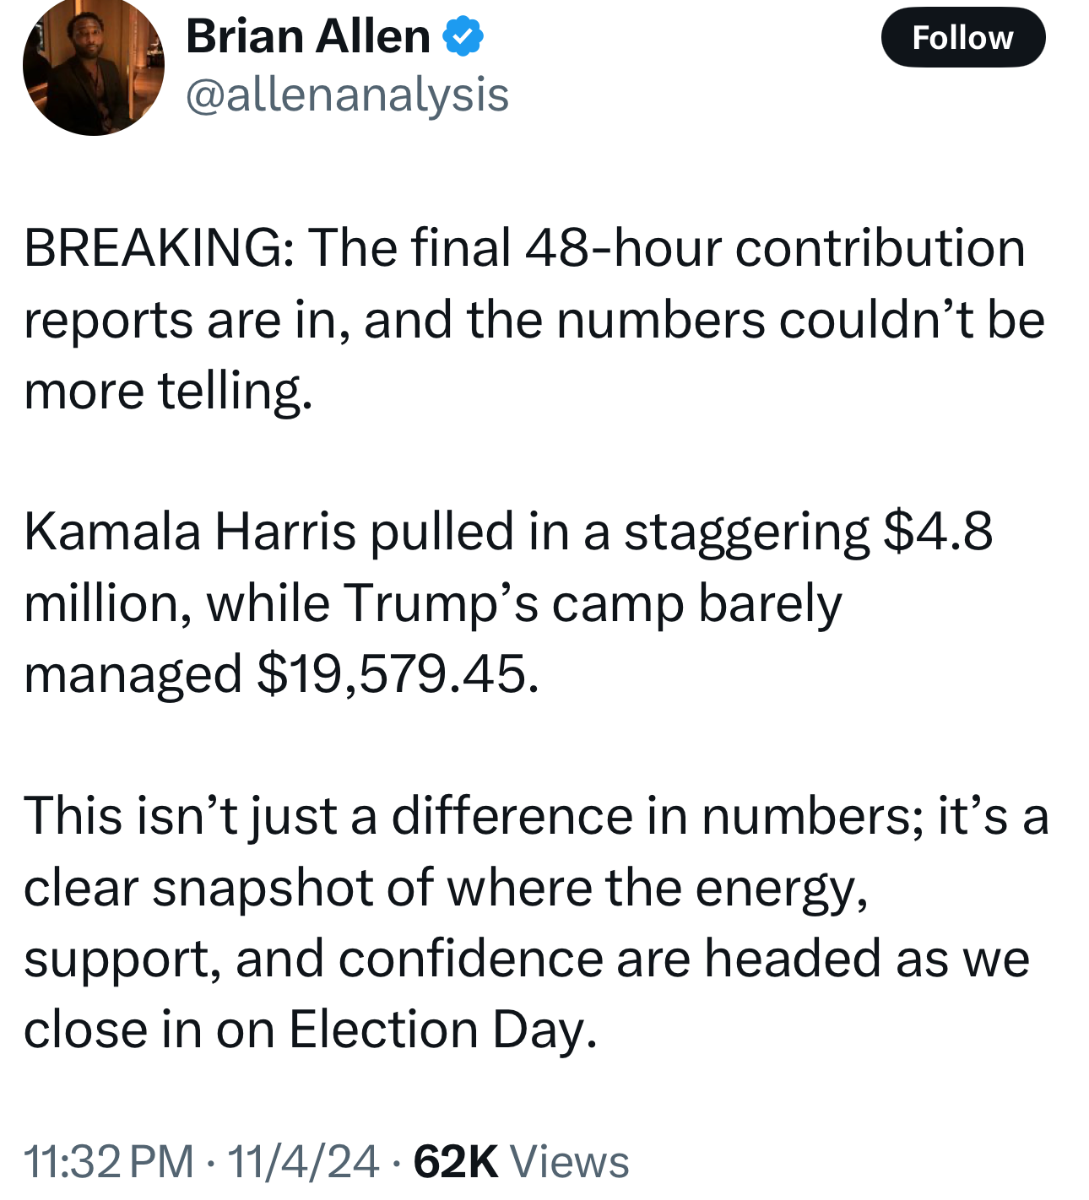The width and height of the screenshot is (1089, 1200).
Task: Click the 11:32 PM timestamp
Action: tap(108, 1161)
